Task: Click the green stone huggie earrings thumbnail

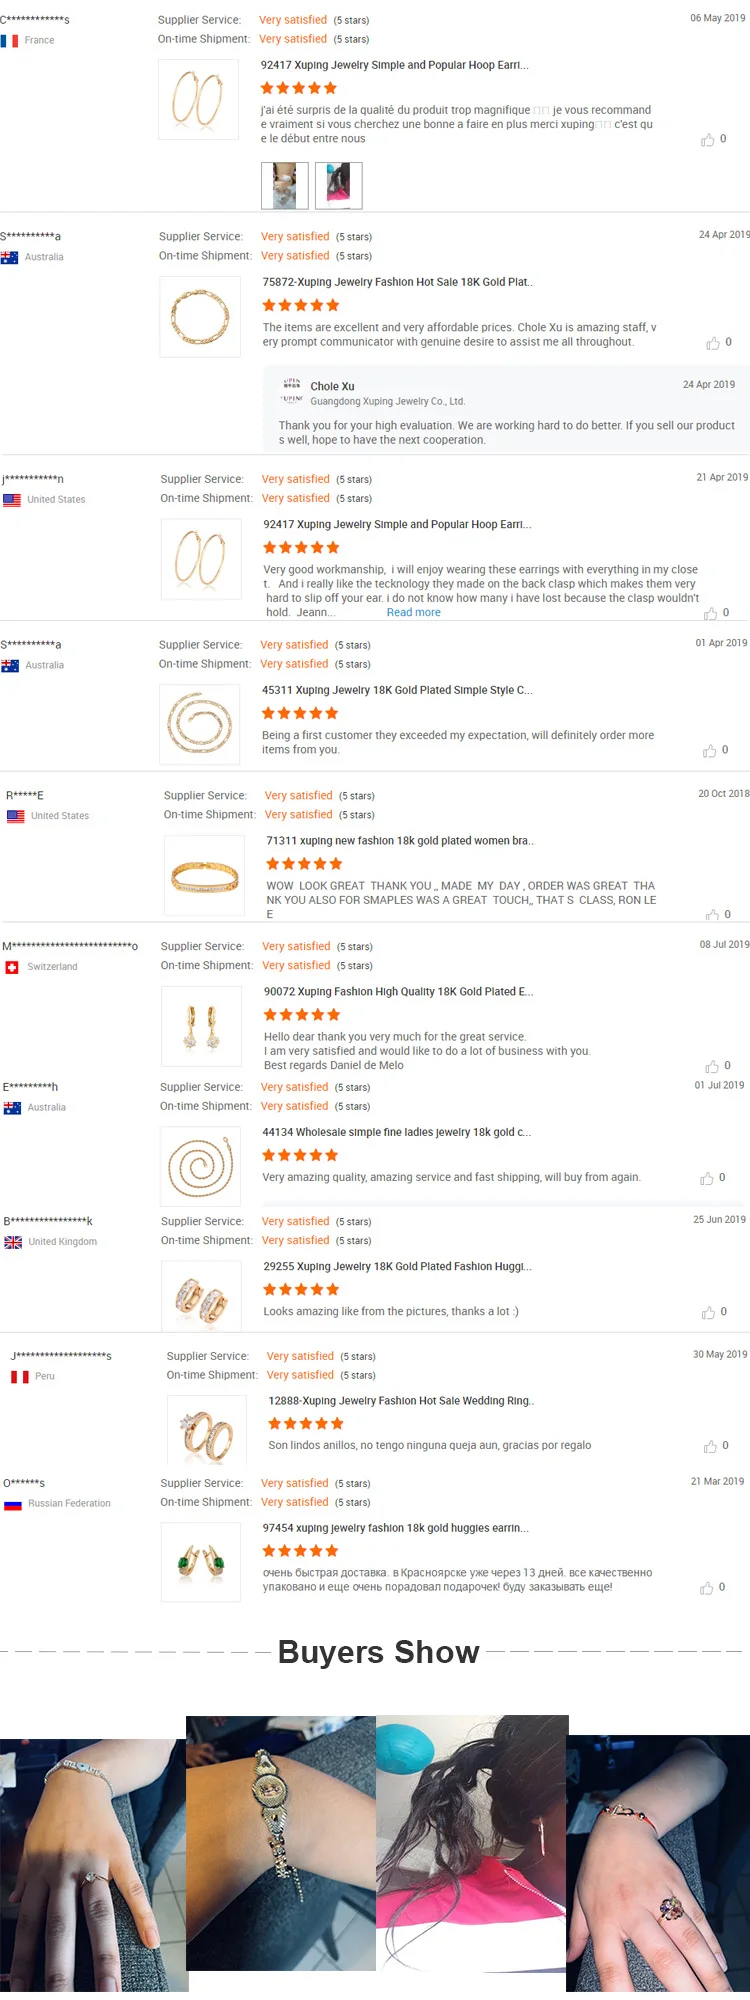Action: (x=201, y=1562)
